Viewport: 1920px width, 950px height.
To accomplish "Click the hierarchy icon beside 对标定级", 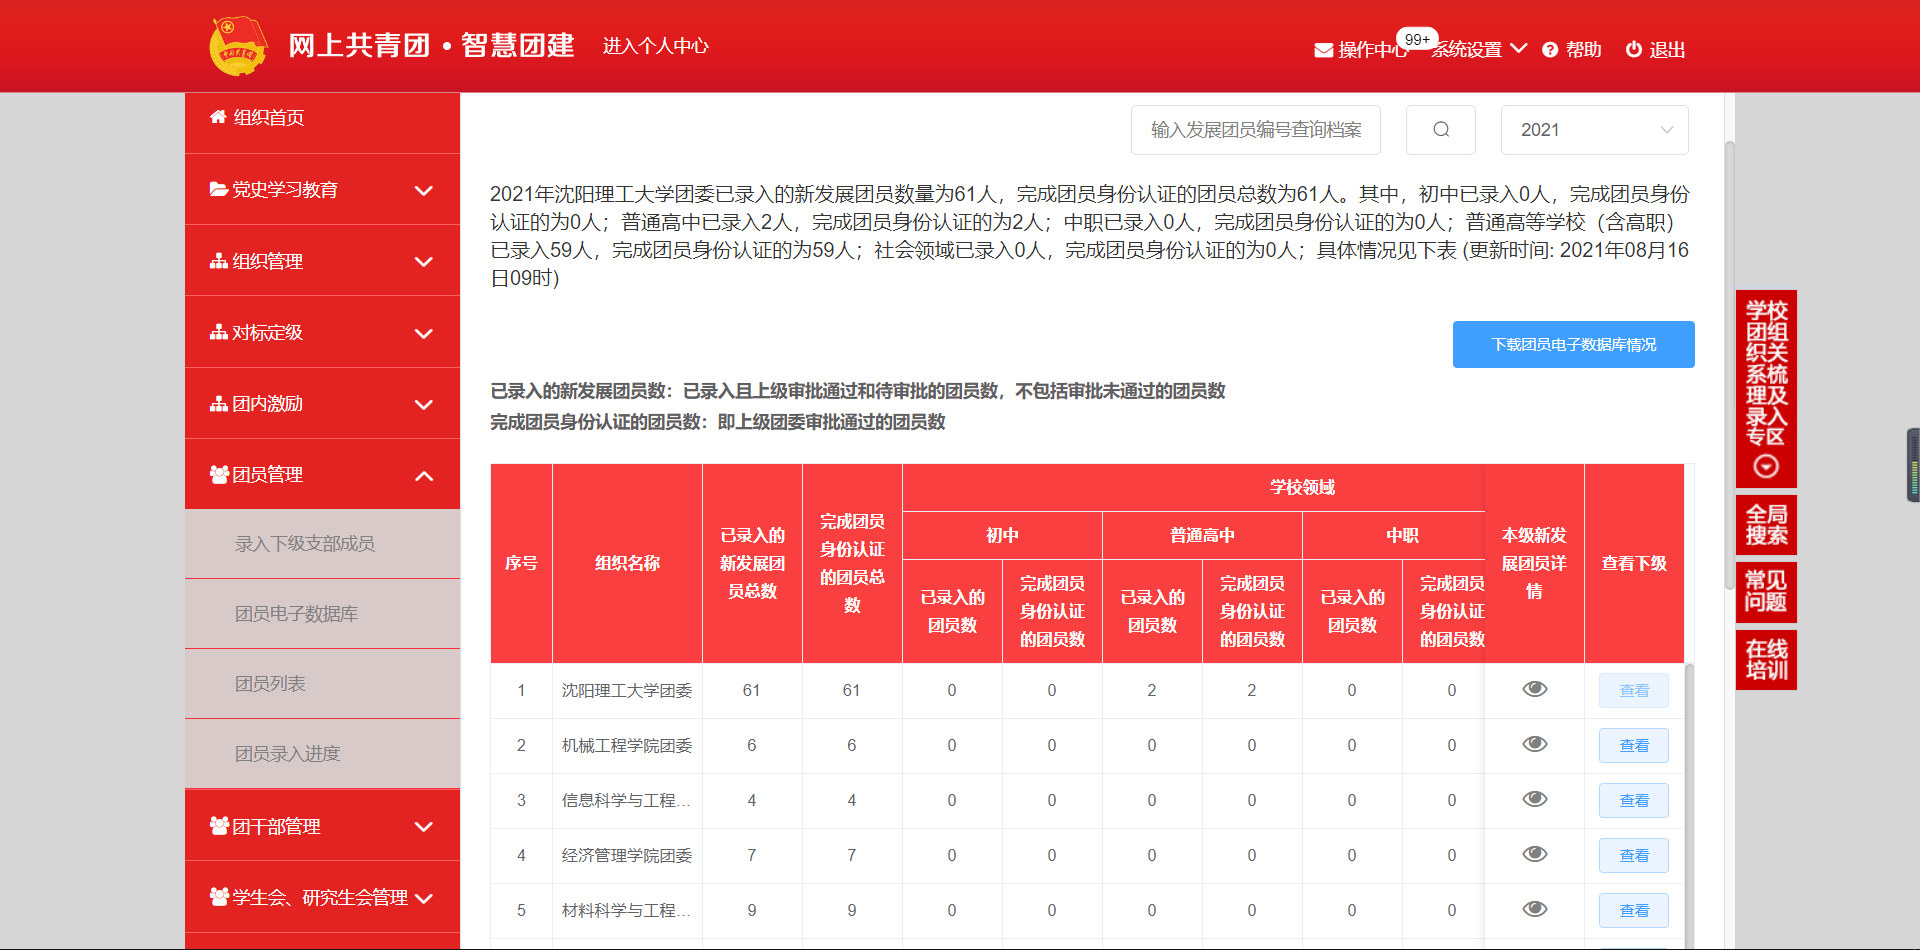I will (x=218, y=332).
